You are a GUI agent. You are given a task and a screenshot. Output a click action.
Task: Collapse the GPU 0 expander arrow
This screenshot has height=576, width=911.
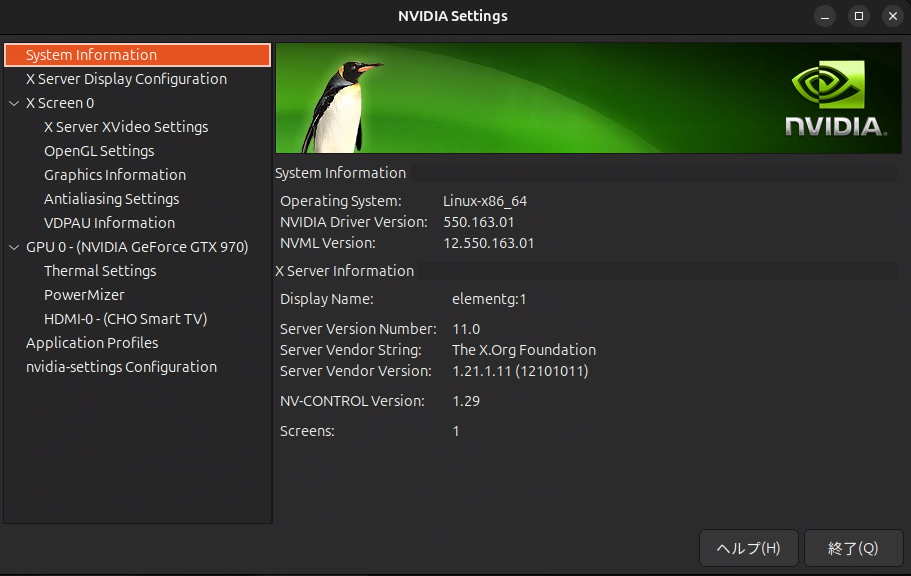point(14,247)
